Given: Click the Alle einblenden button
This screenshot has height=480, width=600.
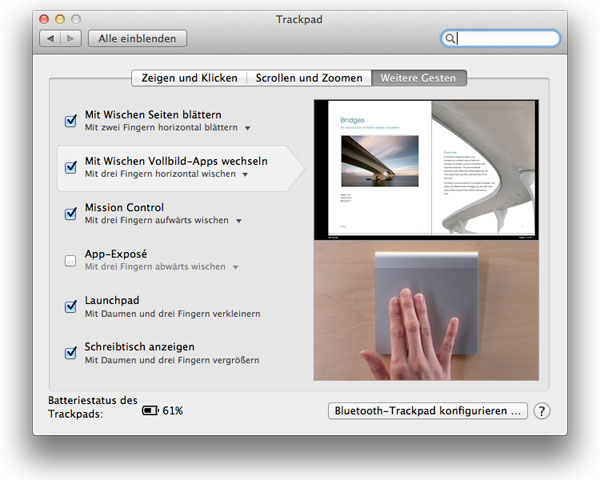Looking at the screenshot, I should (137, 39).
